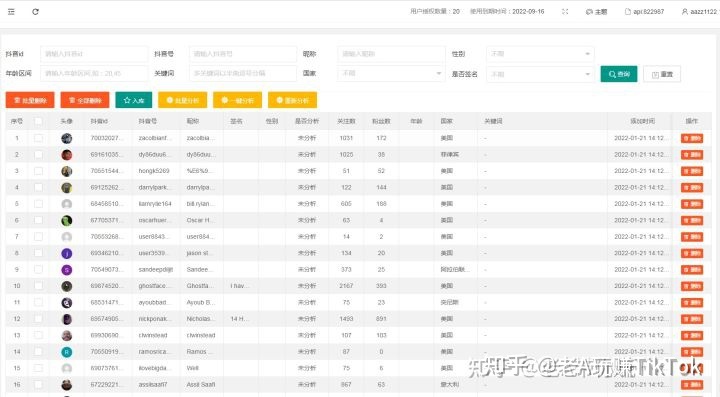
Task: Check the checkbox for row 9 sandeepdiljit
Action: 39,270
